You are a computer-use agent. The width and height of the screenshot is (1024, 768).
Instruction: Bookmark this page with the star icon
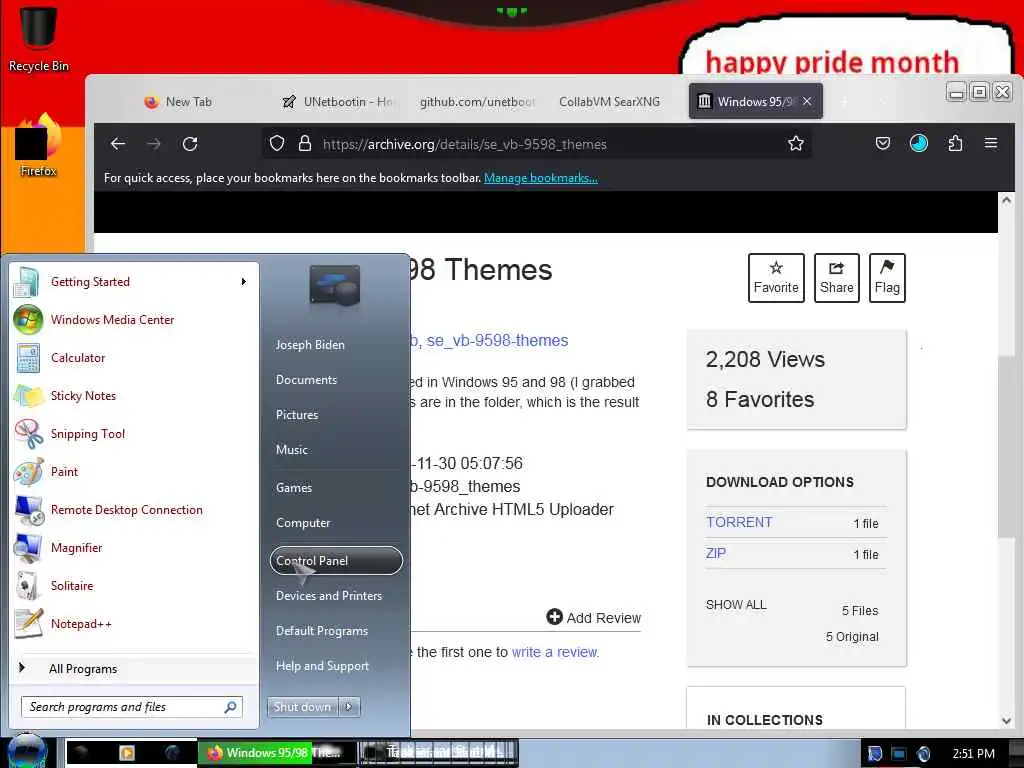[795, 144]
